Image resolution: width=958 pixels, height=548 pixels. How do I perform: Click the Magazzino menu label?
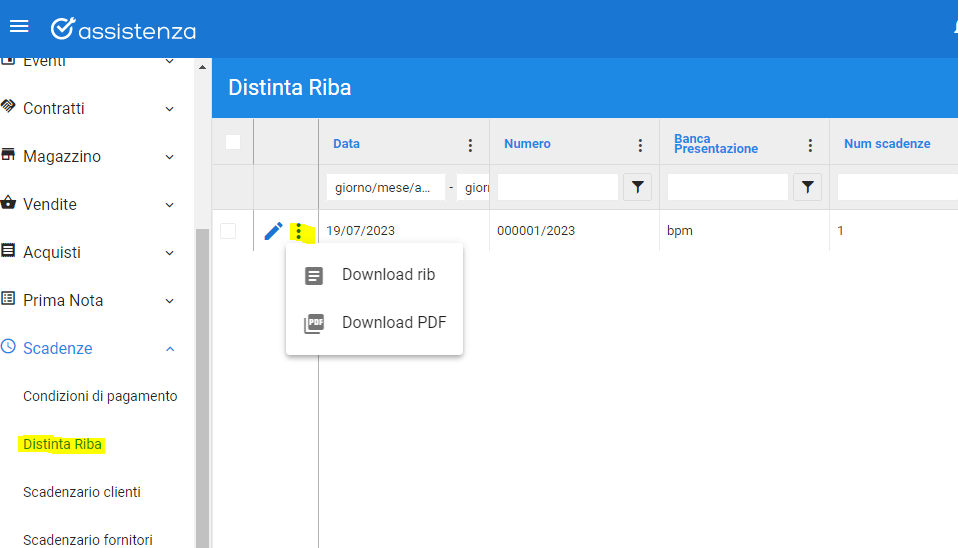tap(62, 156)
